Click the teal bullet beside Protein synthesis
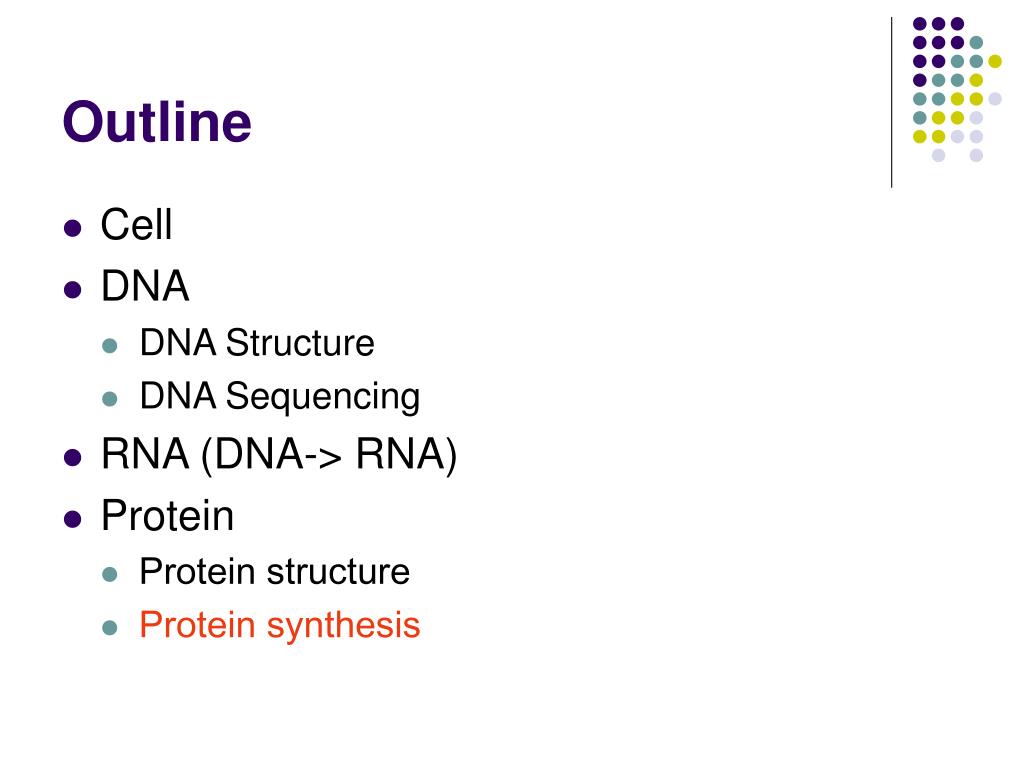 (x=110, y=628)
